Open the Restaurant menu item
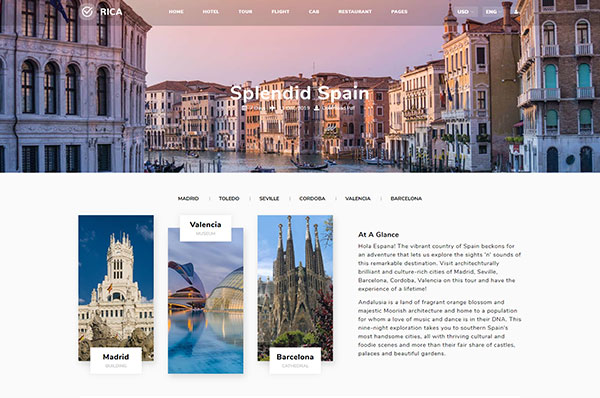Image resolution: width=600 pixels, height=398 pixels. (x=355, y=12)
